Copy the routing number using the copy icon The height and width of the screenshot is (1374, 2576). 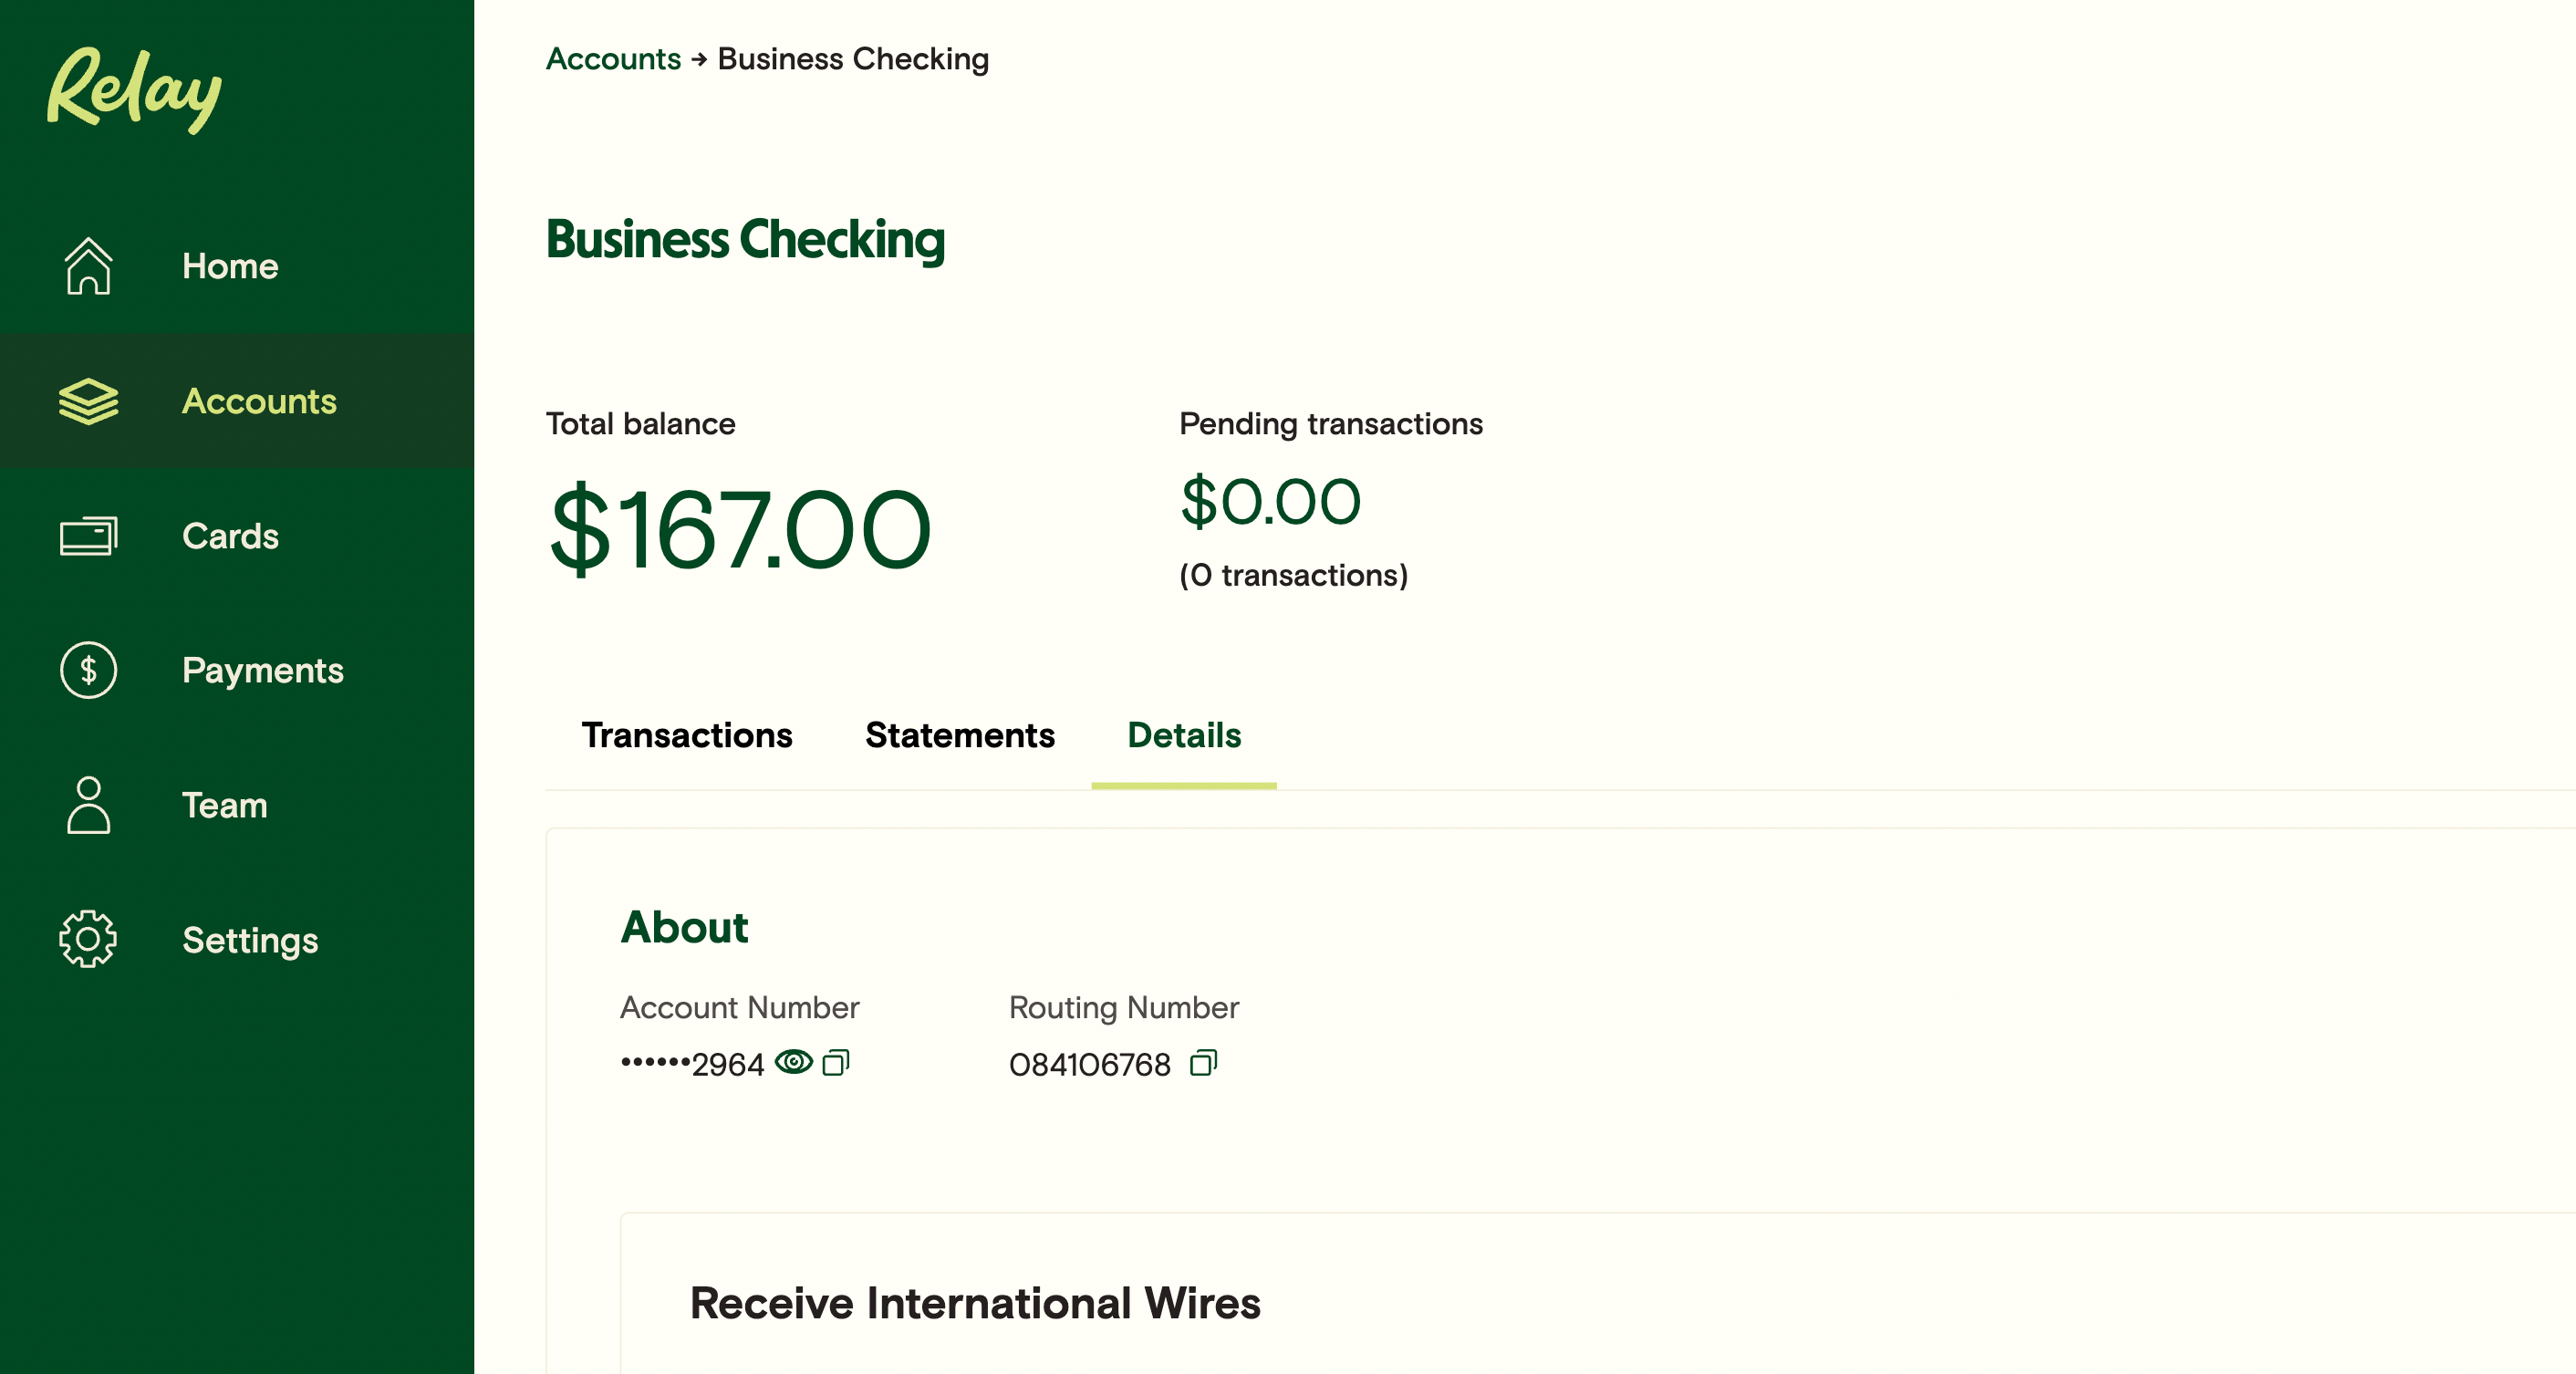[x=1204, y=1064]
